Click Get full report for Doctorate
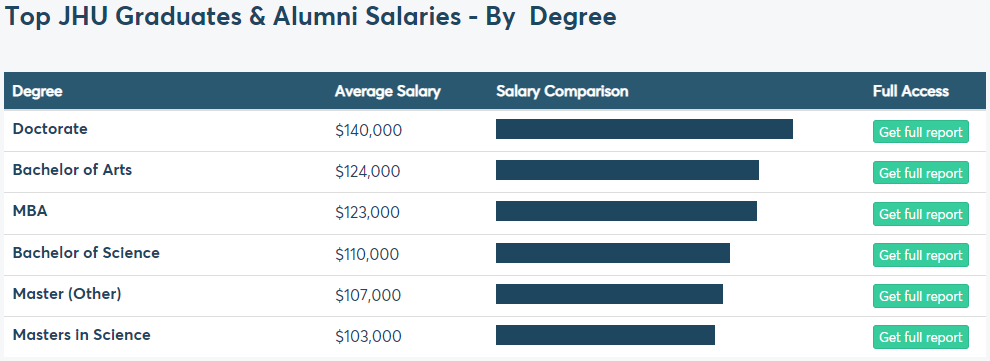The width and height of the screenshot is (990, 361). pyautogui.click(x=921, y=132)
